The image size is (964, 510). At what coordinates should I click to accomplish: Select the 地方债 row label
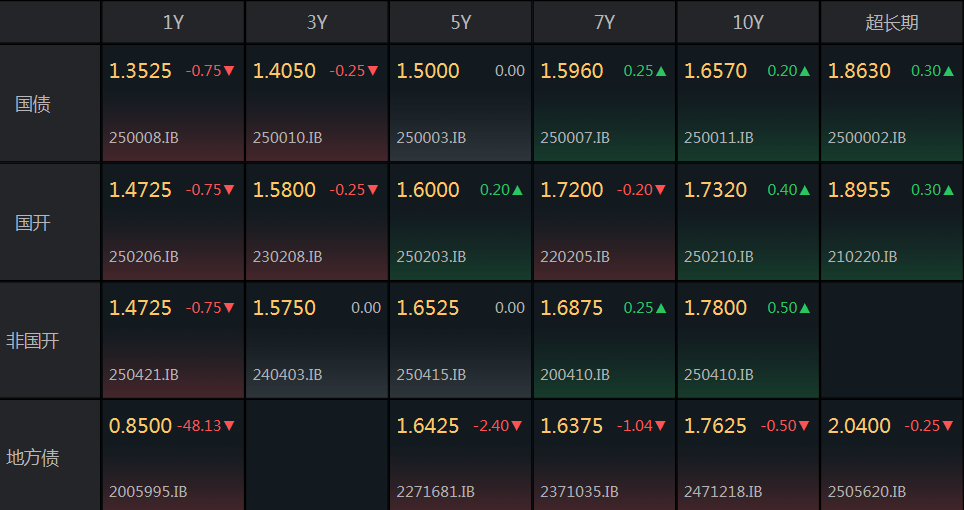(33, 458)
